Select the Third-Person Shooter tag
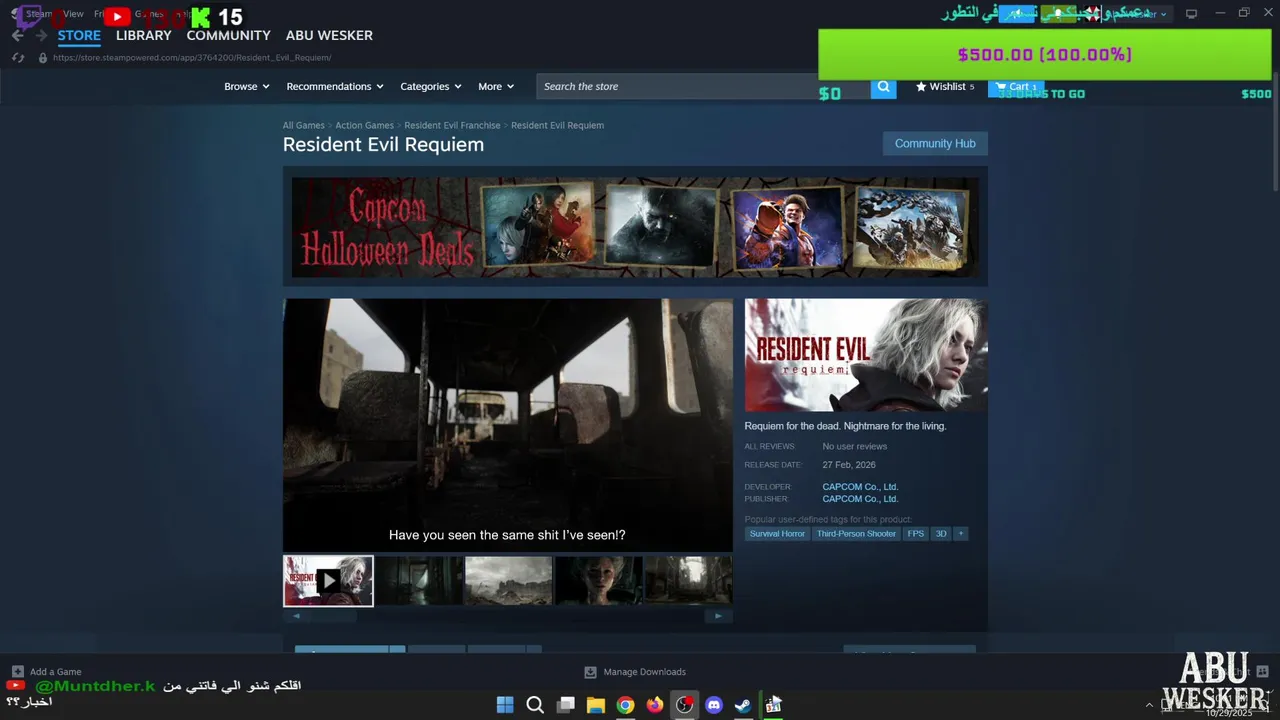The image size is (1280, 720). [856, 534]
